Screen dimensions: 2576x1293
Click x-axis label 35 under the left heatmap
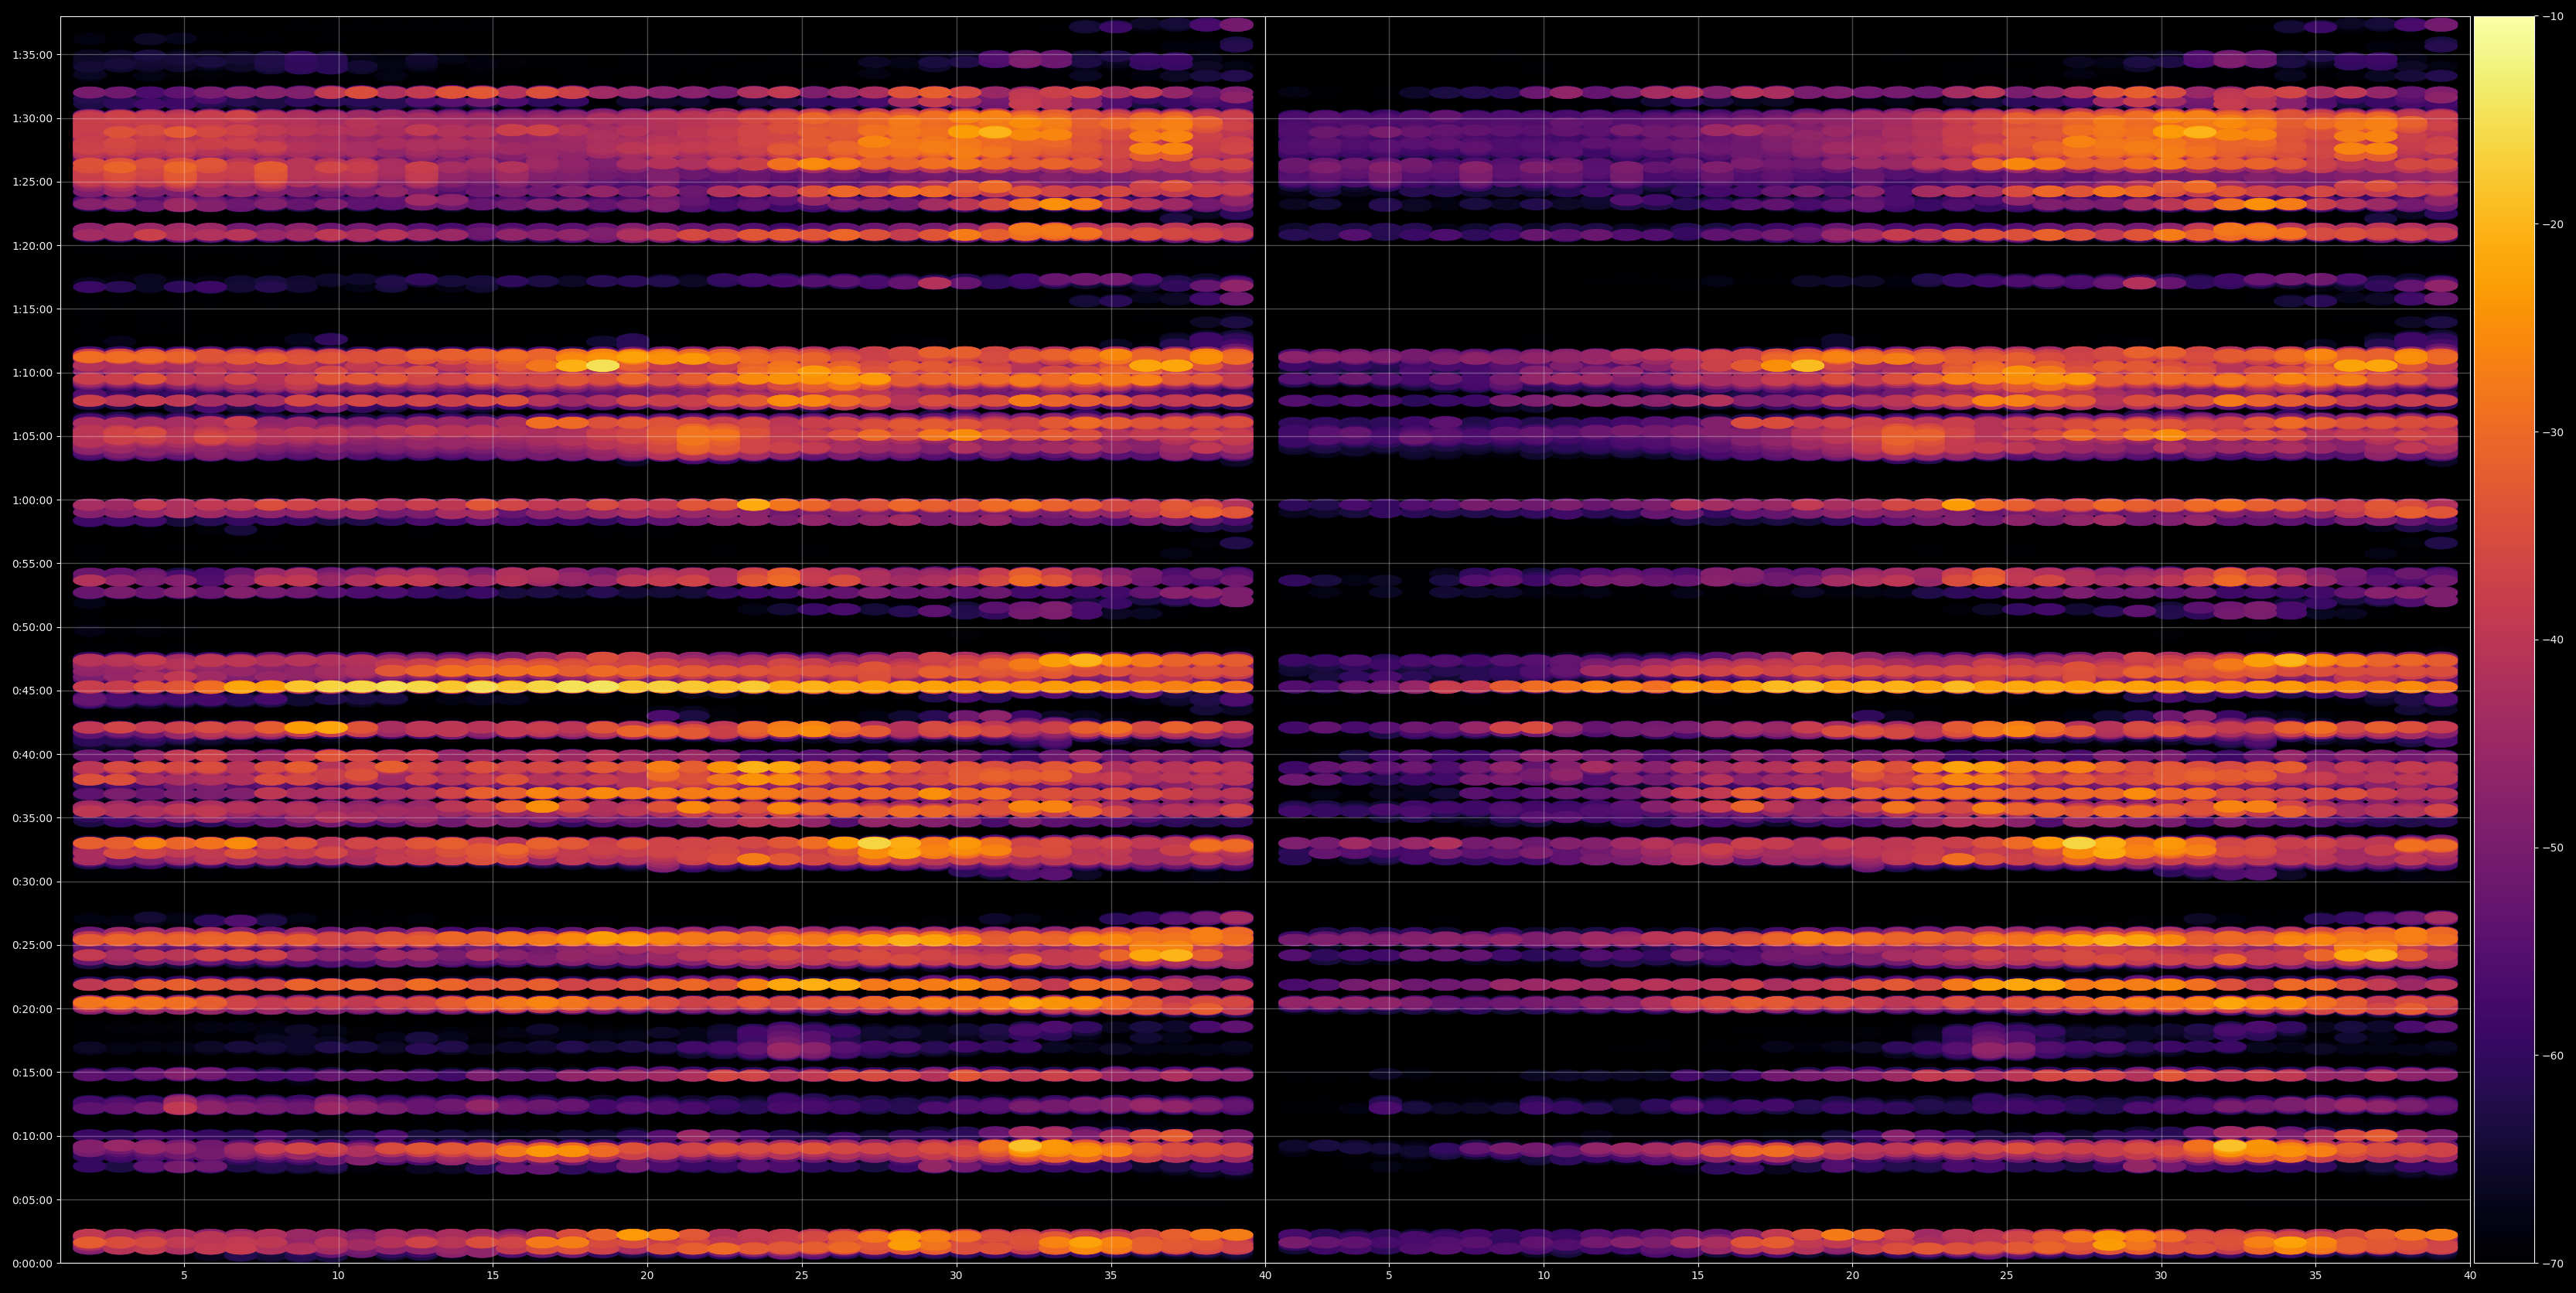(1111, 1276)
